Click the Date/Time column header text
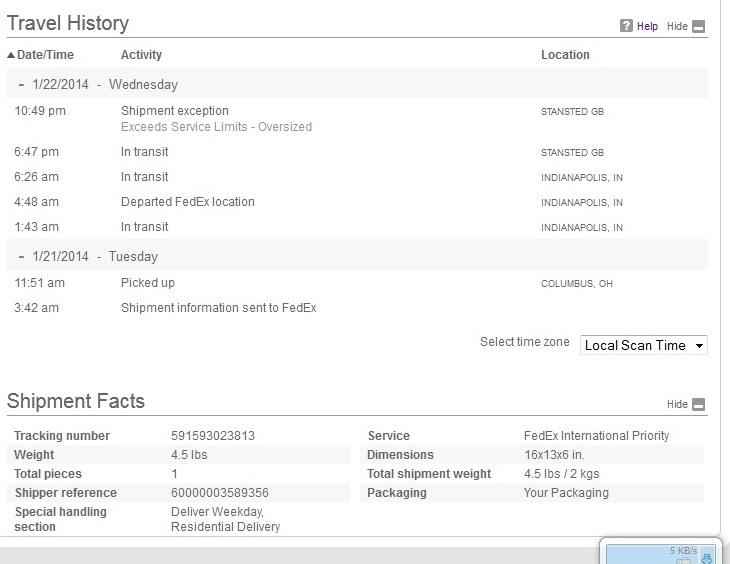The height and width of the screenshot is (564, 730). click(x=46, y=55)
